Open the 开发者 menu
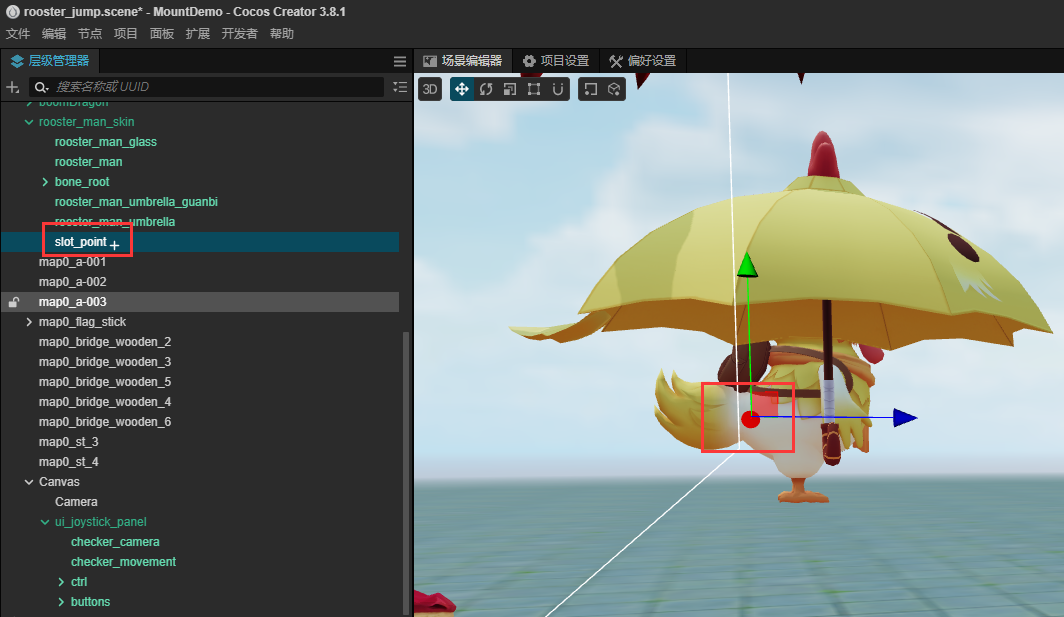The image size is (1064, 617). 240,34
